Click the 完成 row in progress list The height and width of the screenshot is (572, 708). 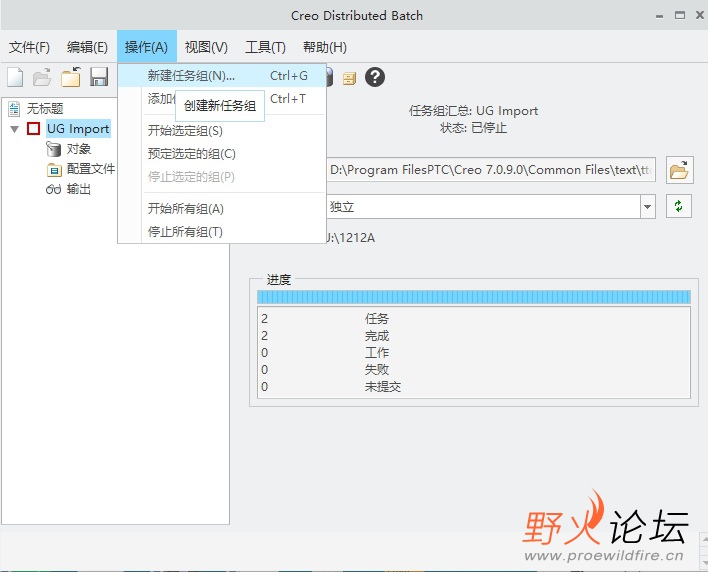pos(474,336)
